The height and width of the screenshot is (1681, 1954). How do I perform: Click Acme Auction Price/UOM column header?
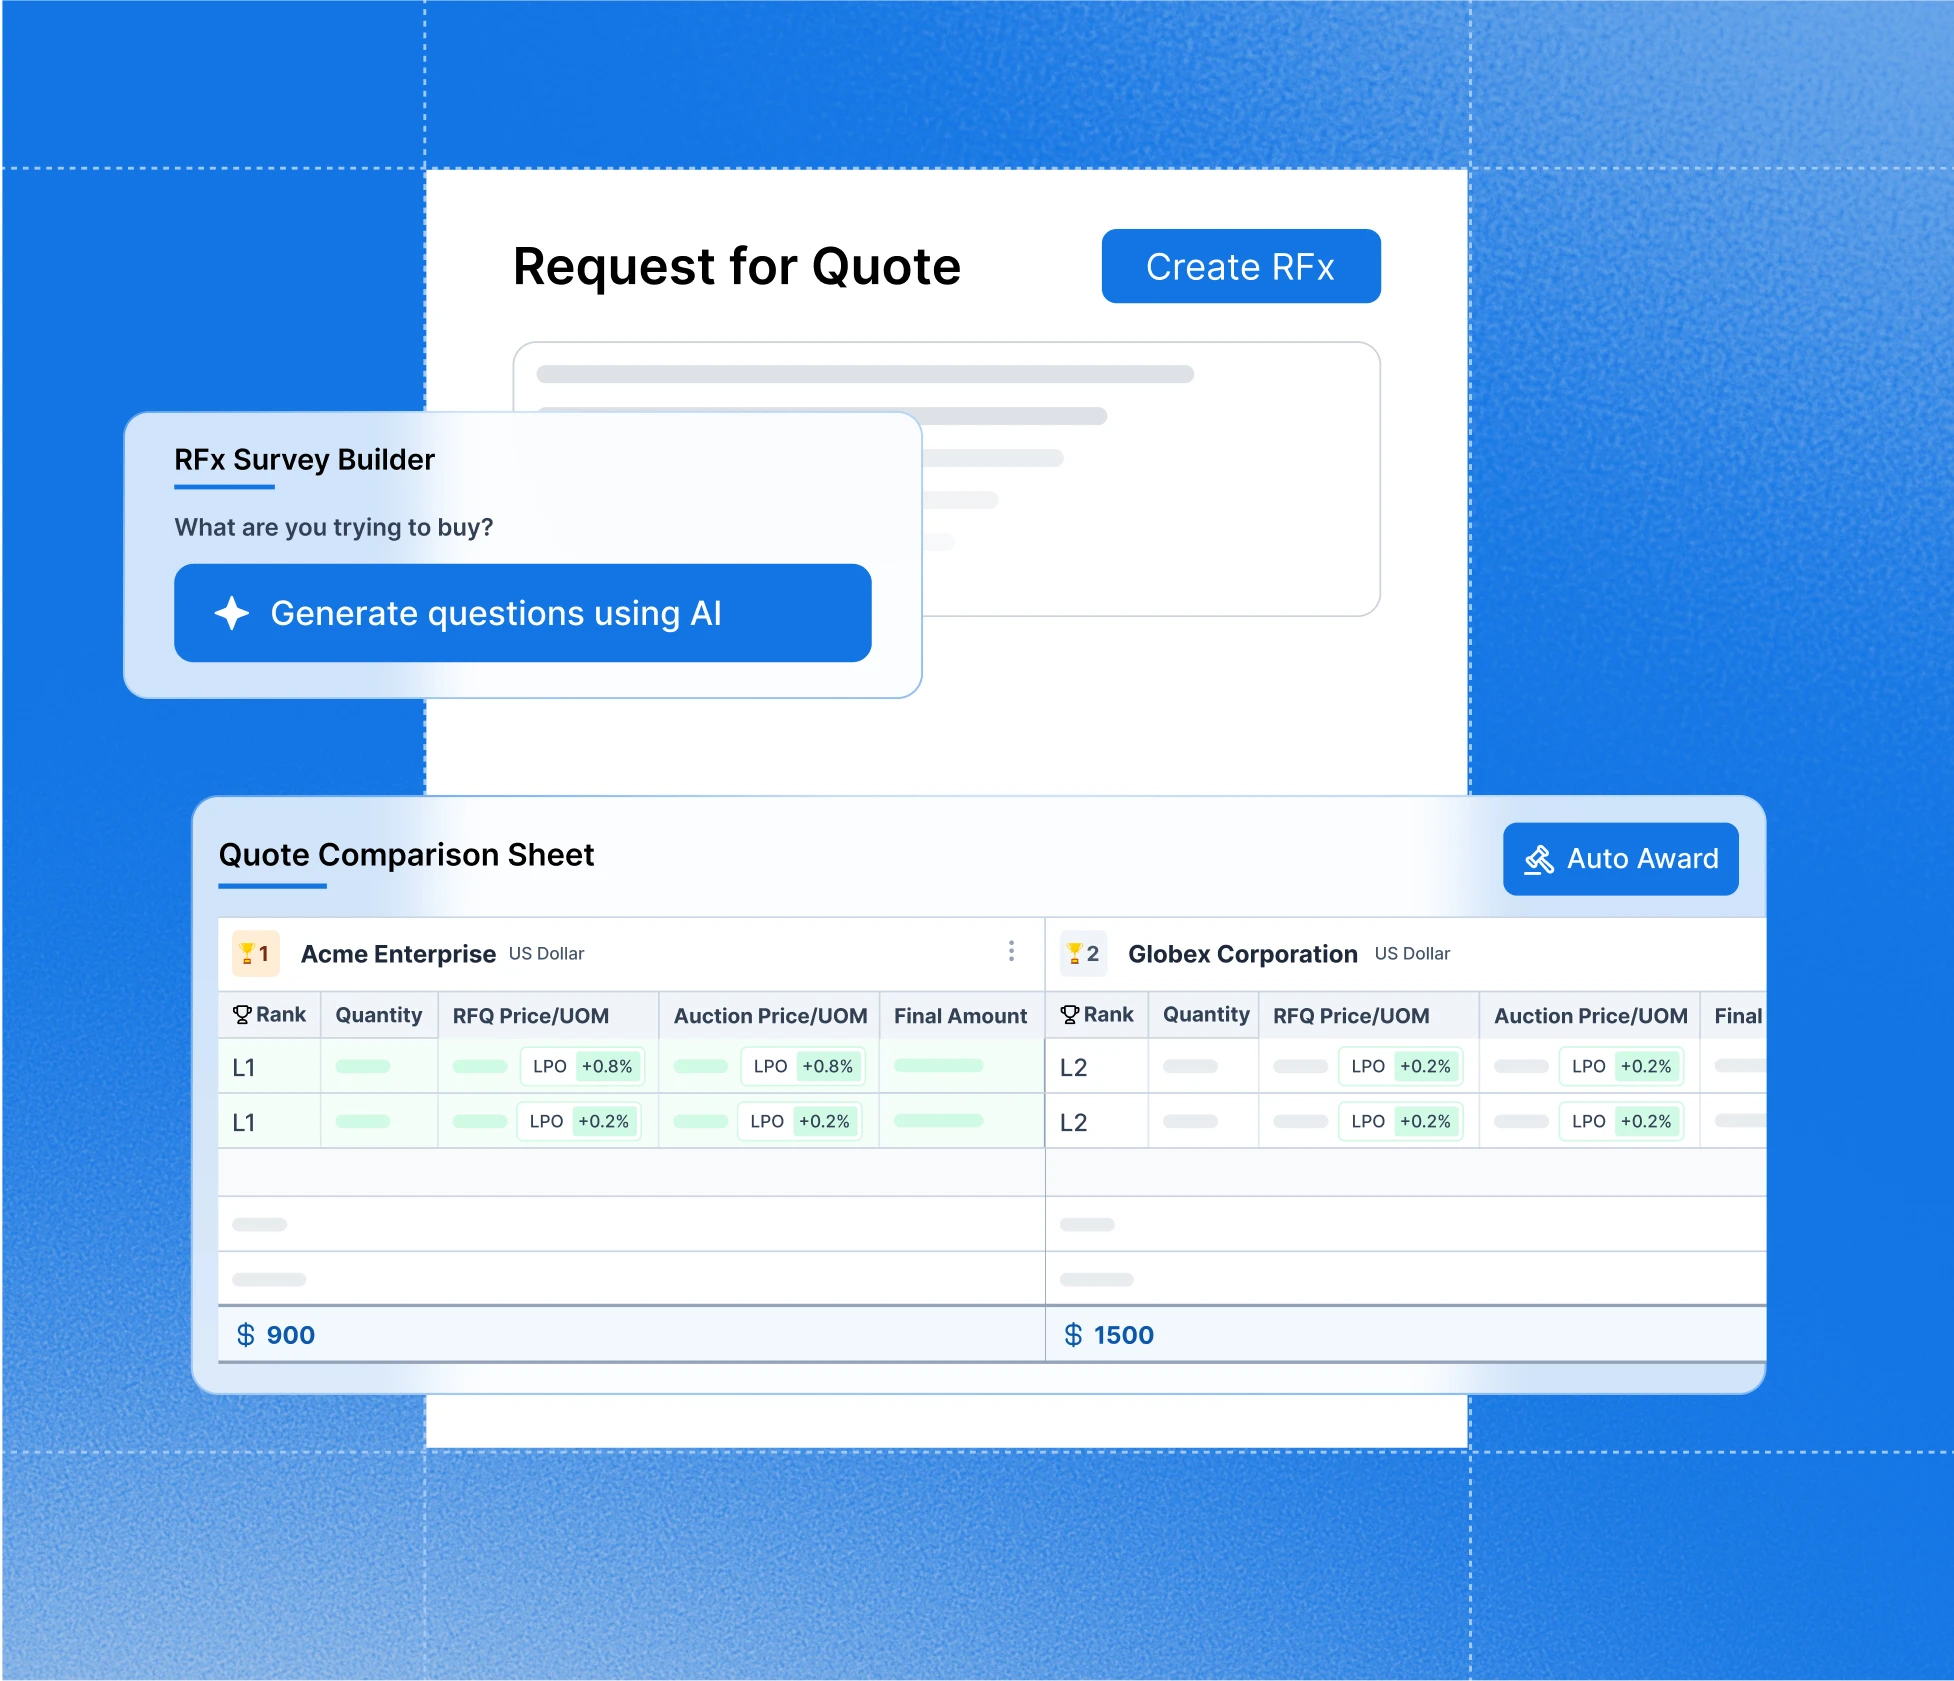point(770,1016)
